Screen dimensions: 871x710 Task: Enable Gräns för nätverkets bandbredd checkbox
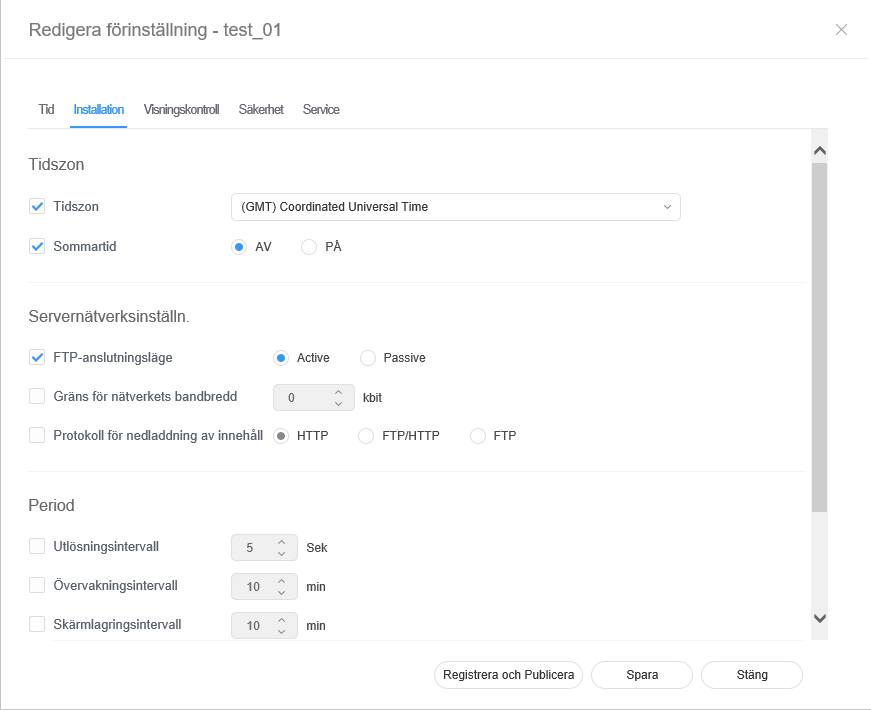(38, 397)
